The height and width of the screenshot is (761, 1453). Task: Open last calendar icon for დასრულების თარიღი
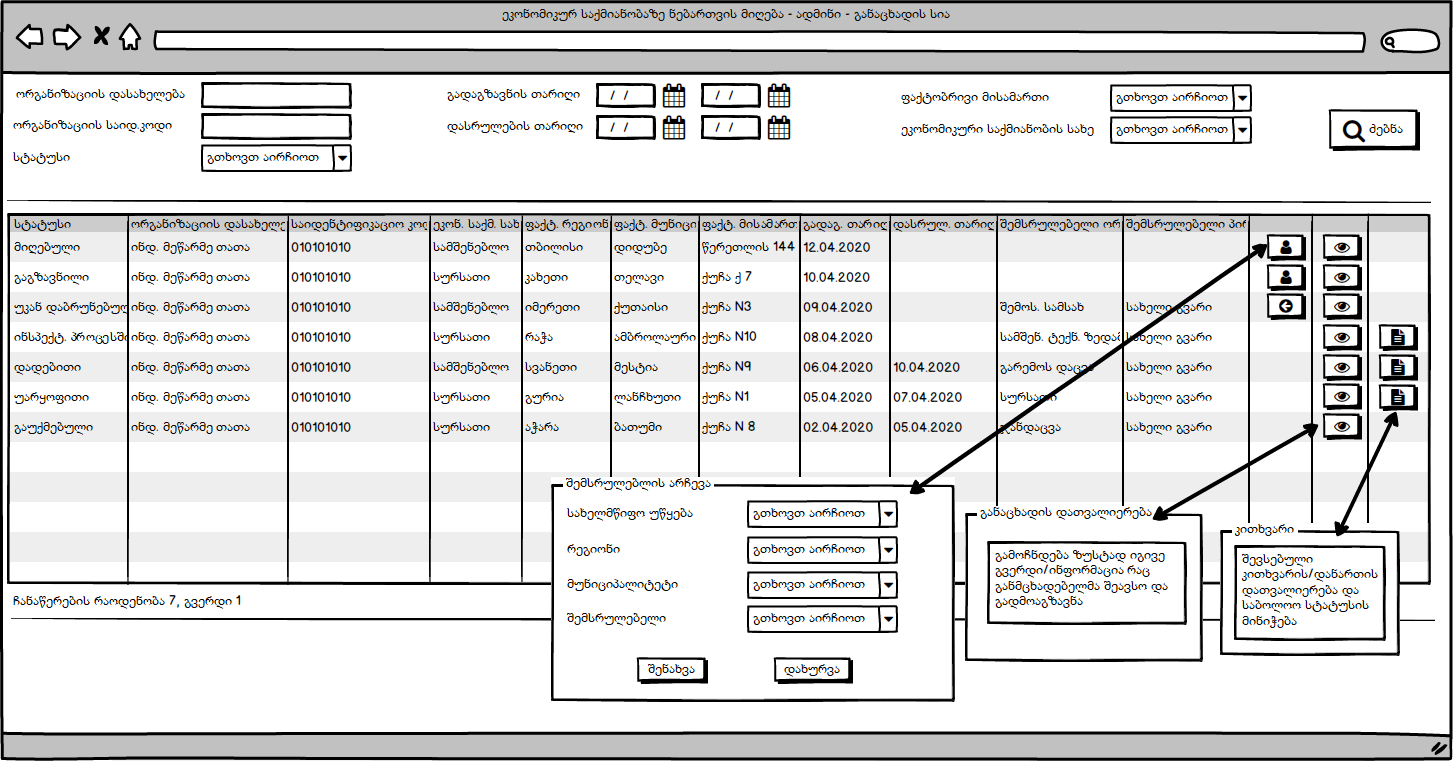pos(779,128)
